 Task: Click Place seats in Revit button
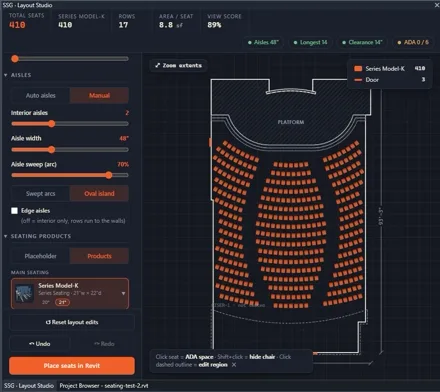72,366
